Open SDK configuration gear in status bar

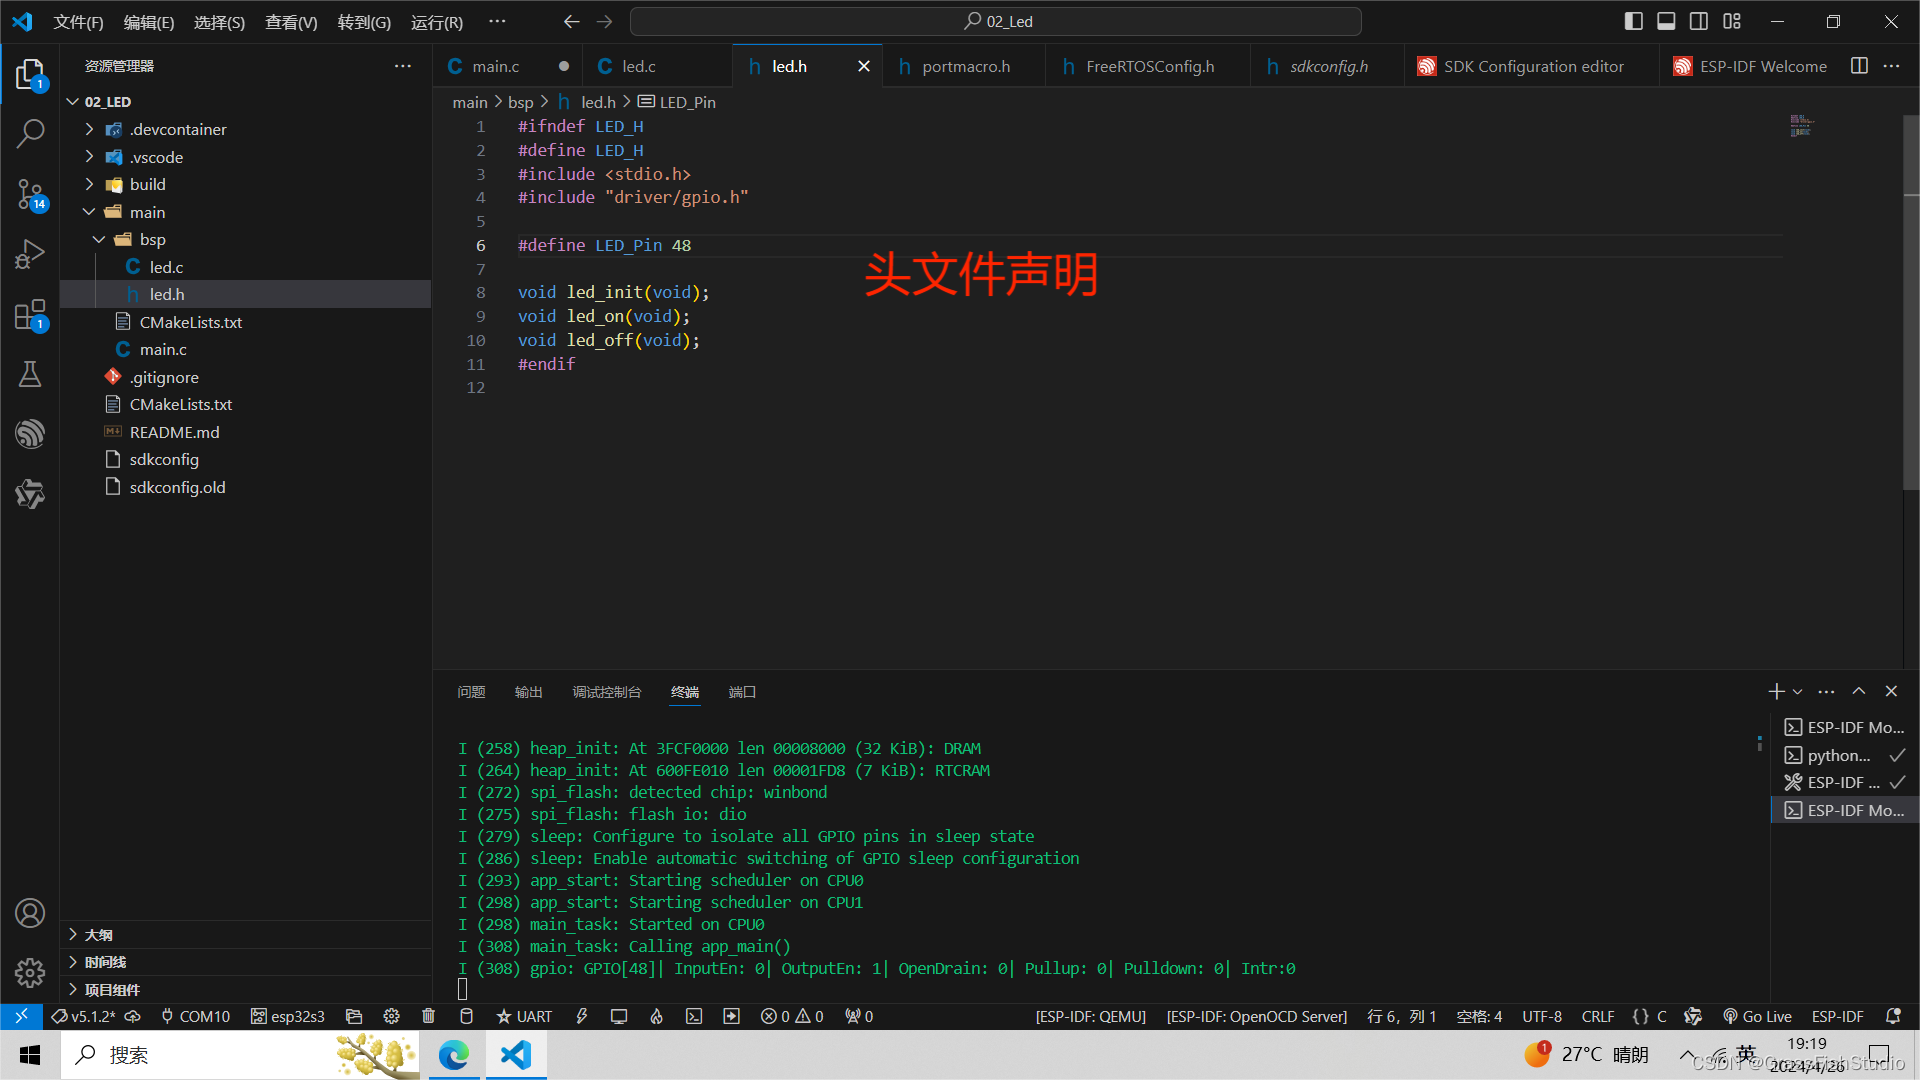(x=391, y=1016)
